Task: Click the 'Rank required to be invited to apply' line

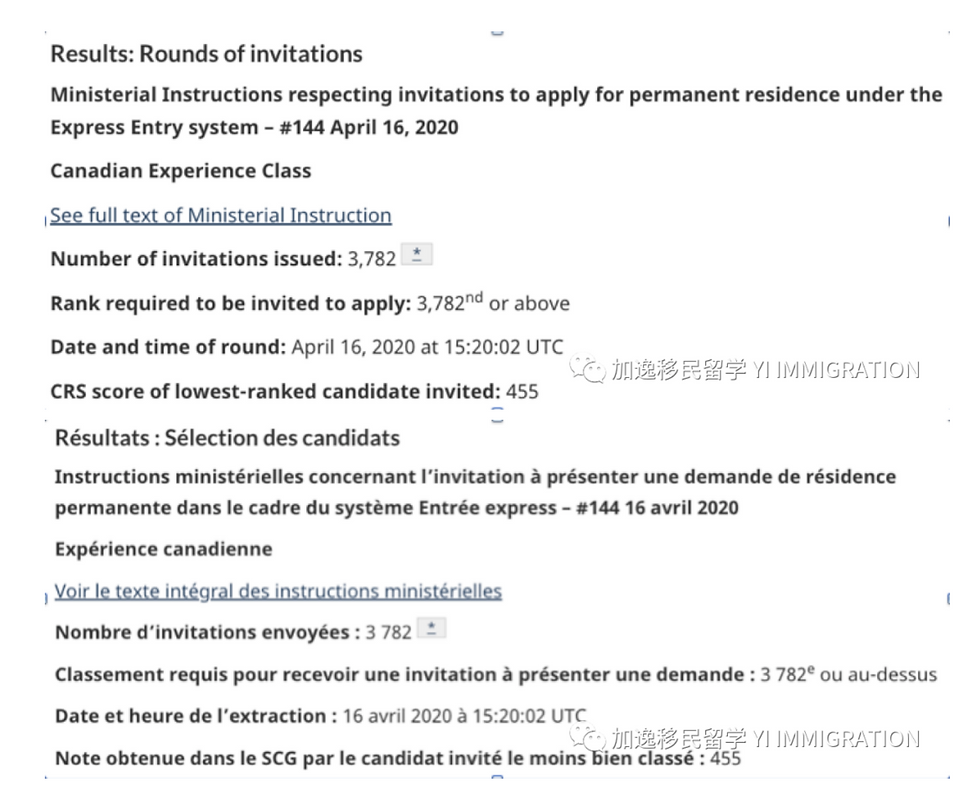Action: [310, 303]
